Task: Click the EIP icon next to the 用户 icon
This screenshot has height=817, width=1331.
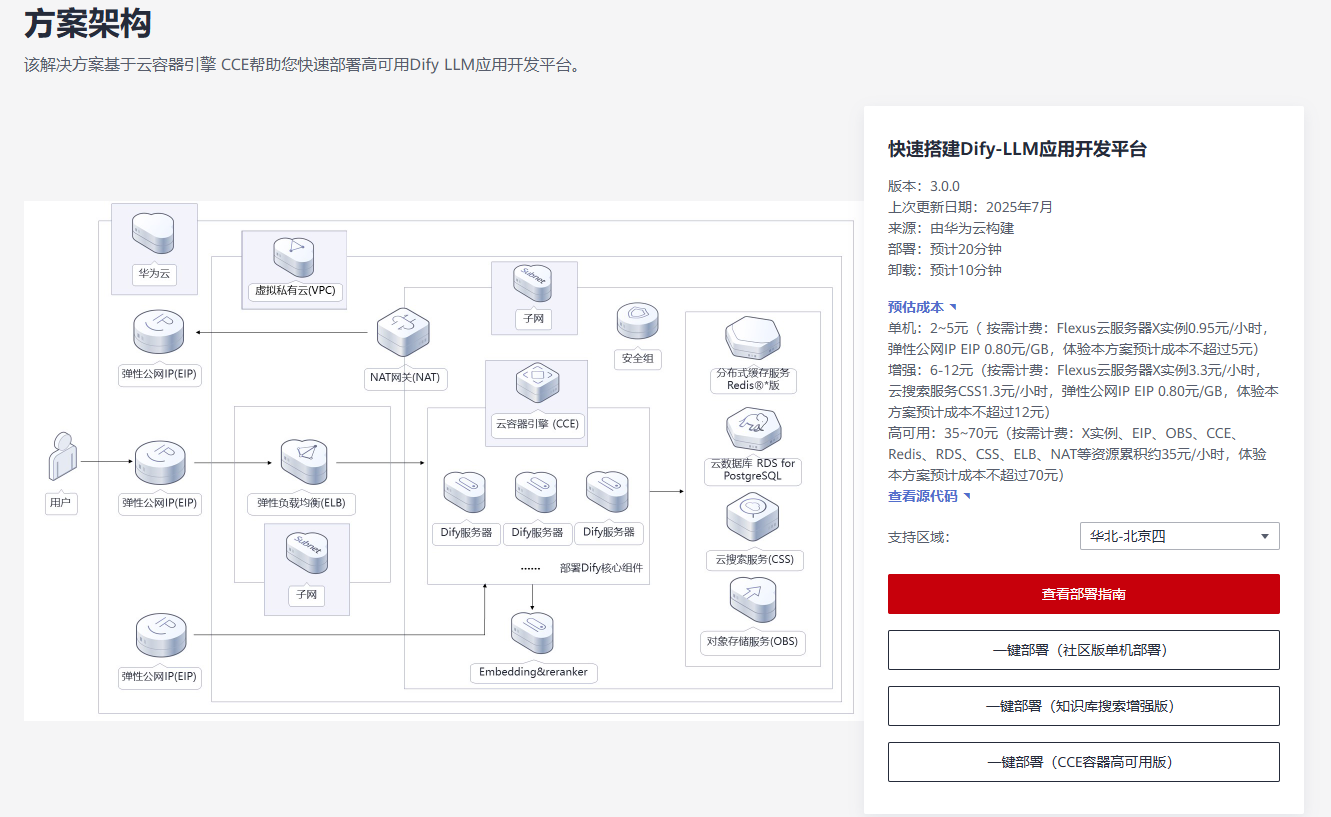Action: 160,465
